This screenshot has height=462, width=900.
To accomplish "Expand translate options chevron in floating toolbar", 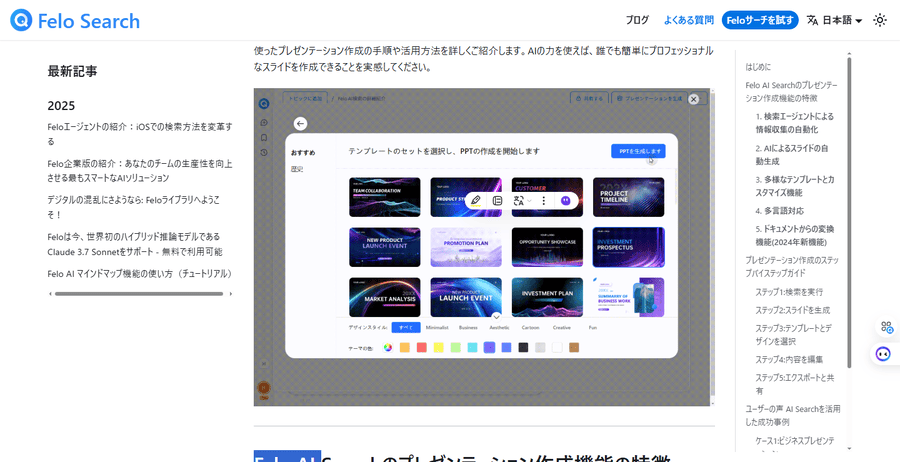I will point(530,200).
